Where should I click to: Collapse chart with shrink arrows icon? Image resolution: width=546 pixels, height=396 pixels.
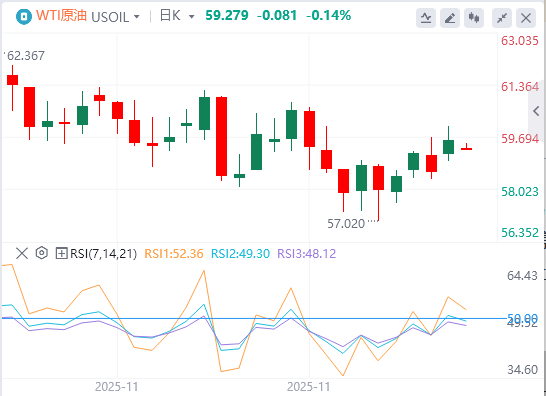(501, 17)
